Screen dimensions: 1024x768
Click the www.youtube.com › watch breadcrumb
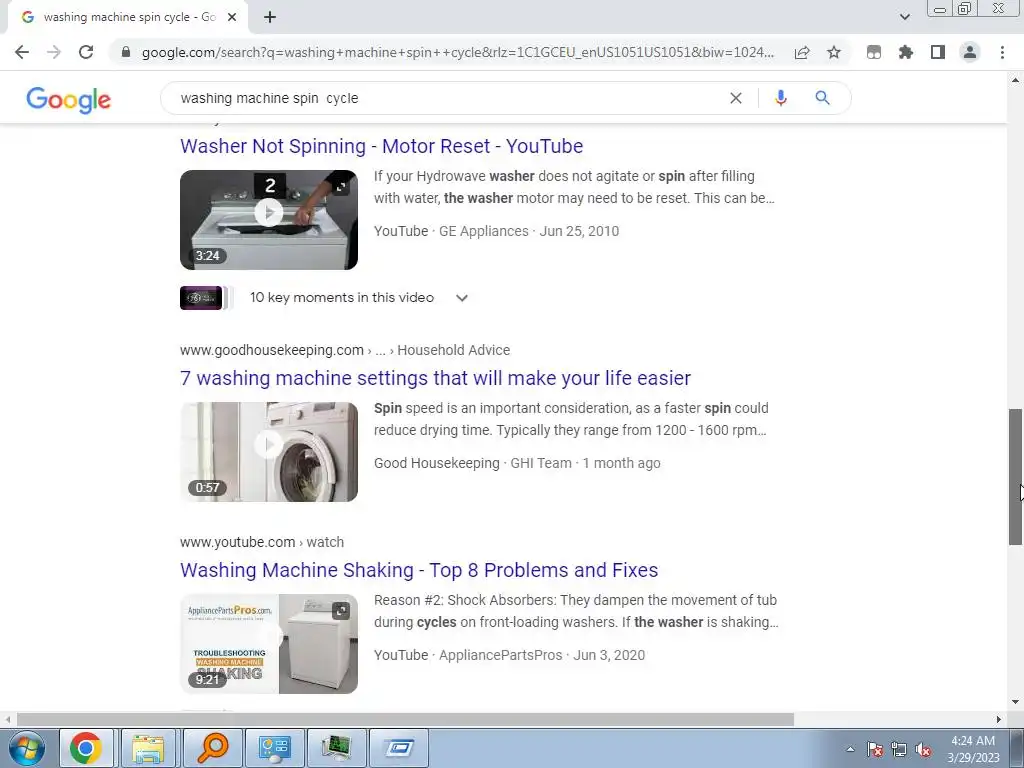(x=262, y=542)
